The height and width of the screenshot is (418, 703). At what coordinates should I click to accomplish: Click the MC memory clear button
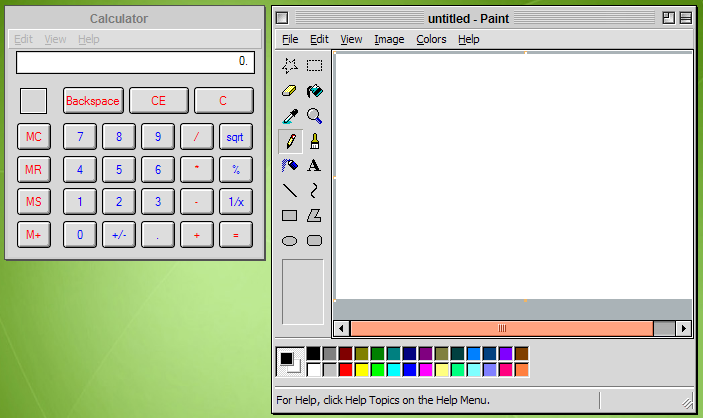[x=34, y=137]
